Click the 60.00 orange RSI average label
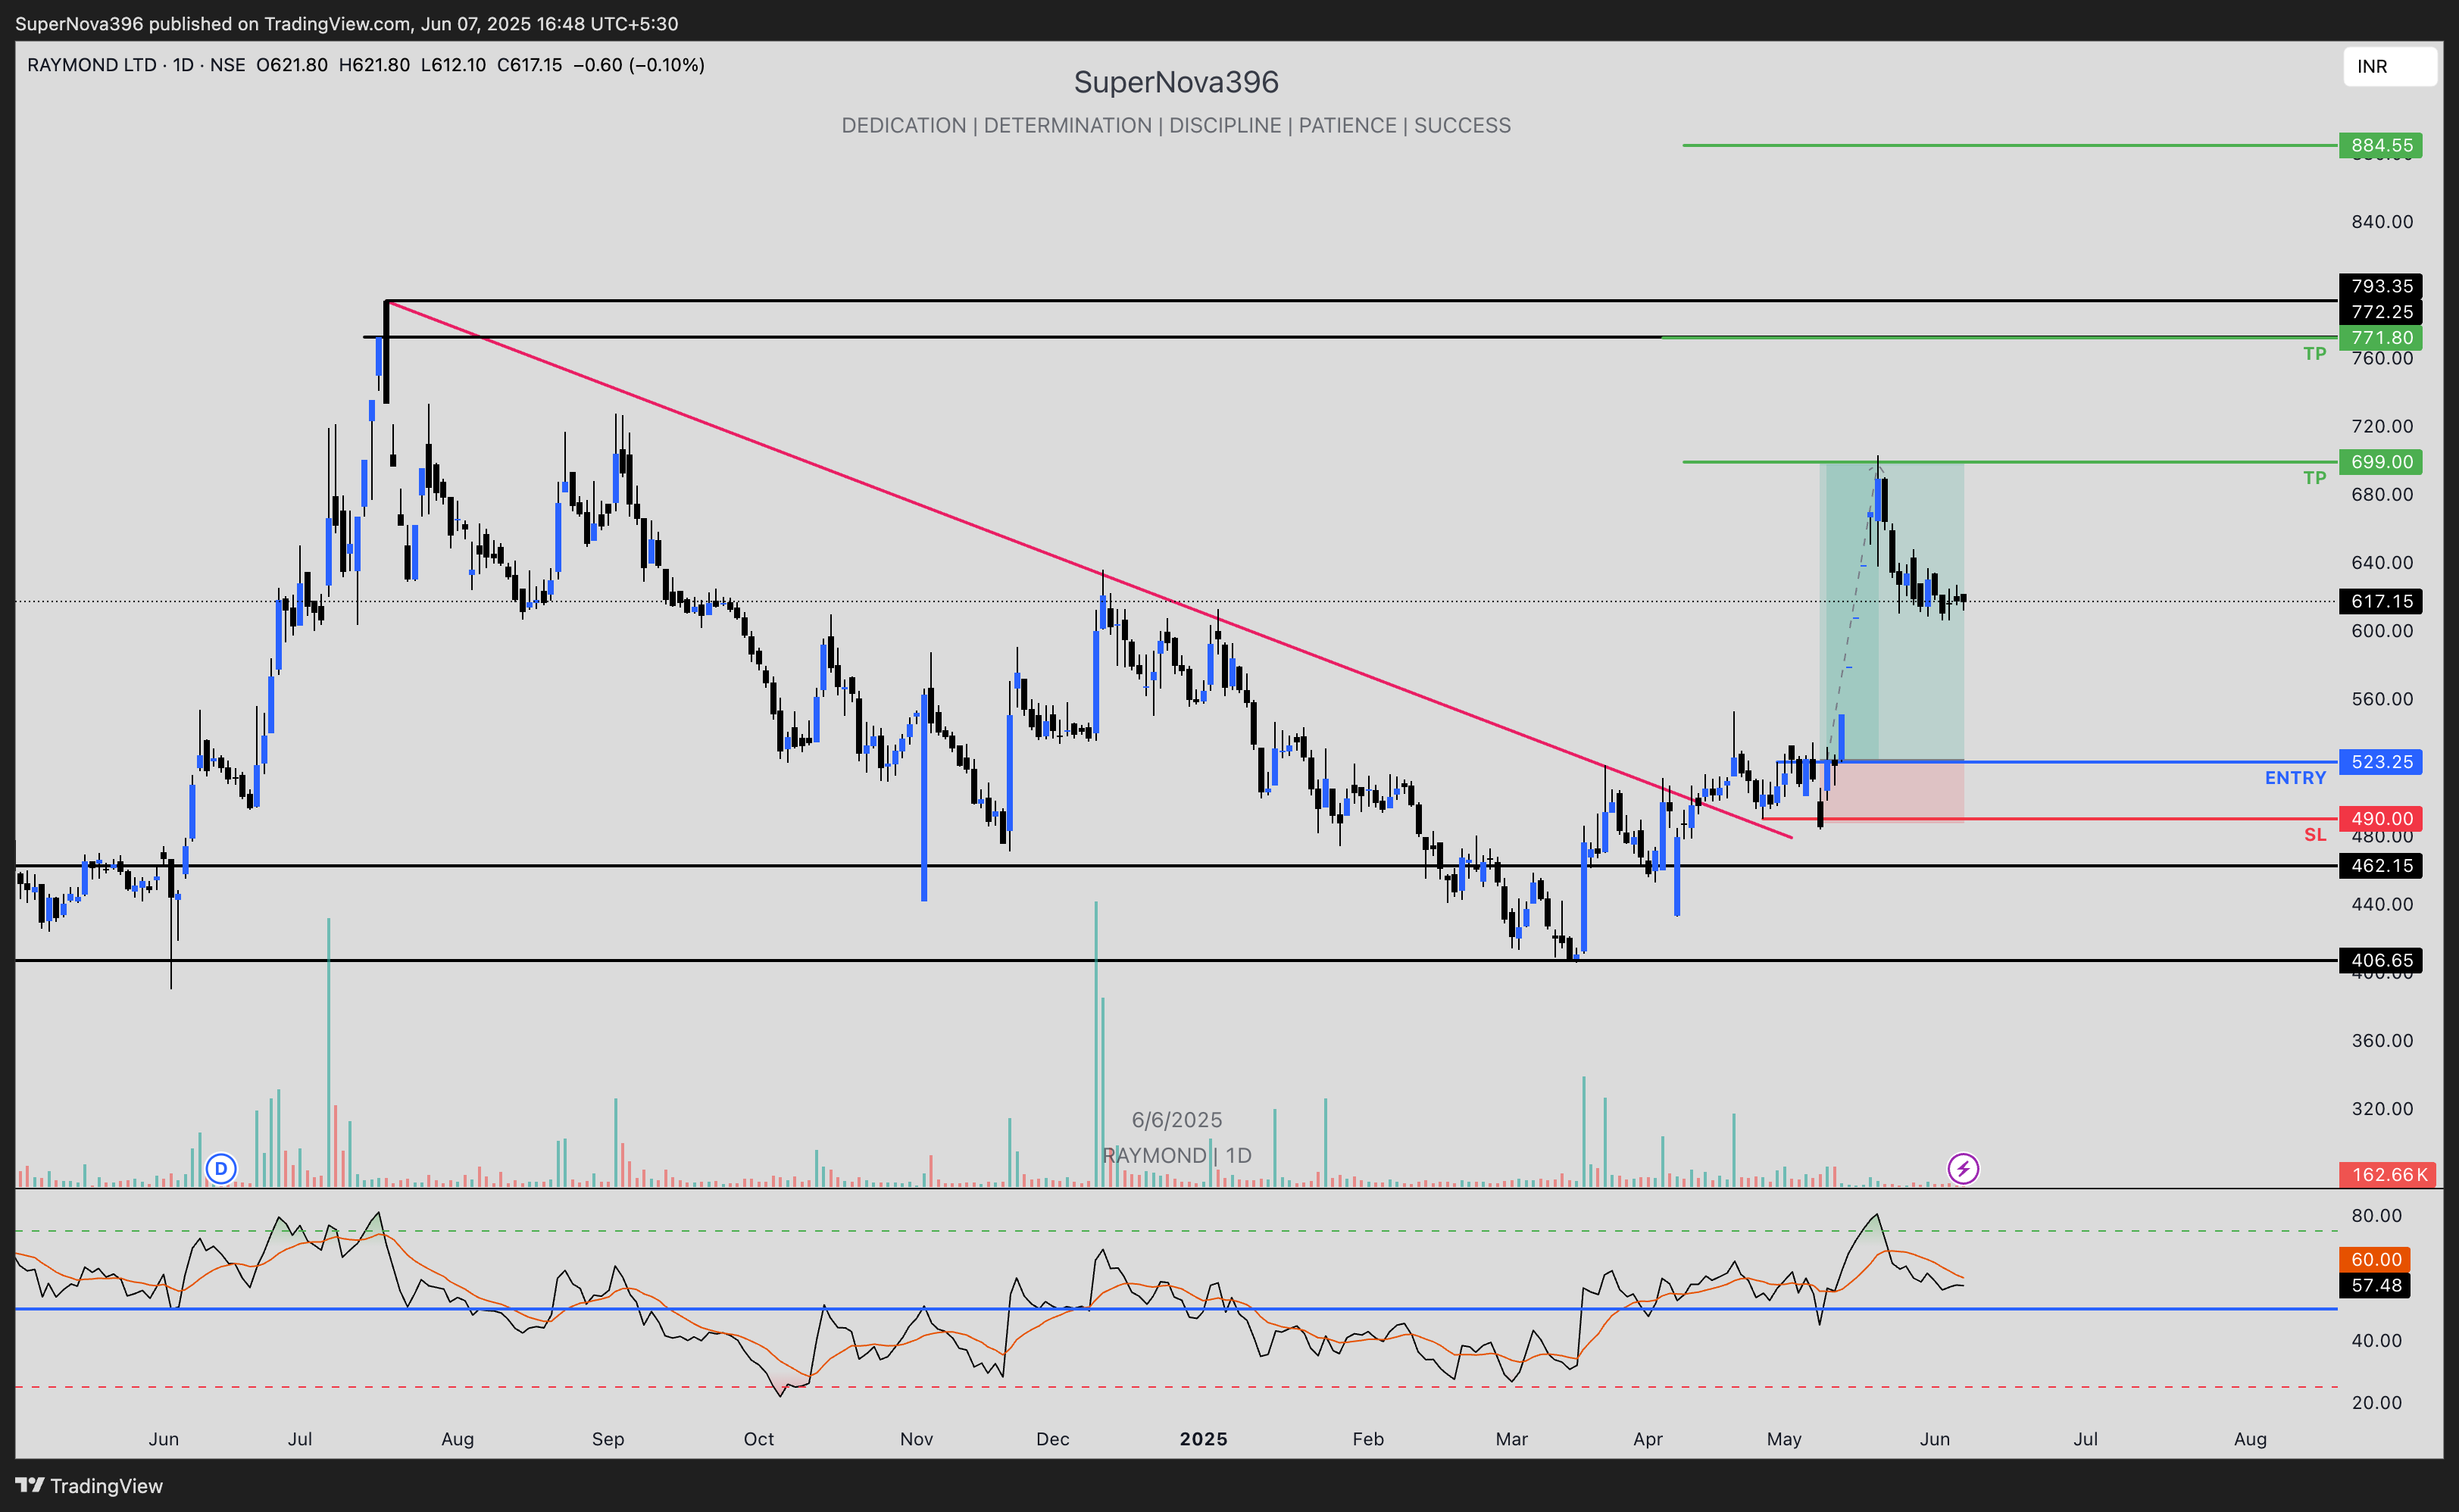Screen dimensions: 2459x1512 2375,1260
